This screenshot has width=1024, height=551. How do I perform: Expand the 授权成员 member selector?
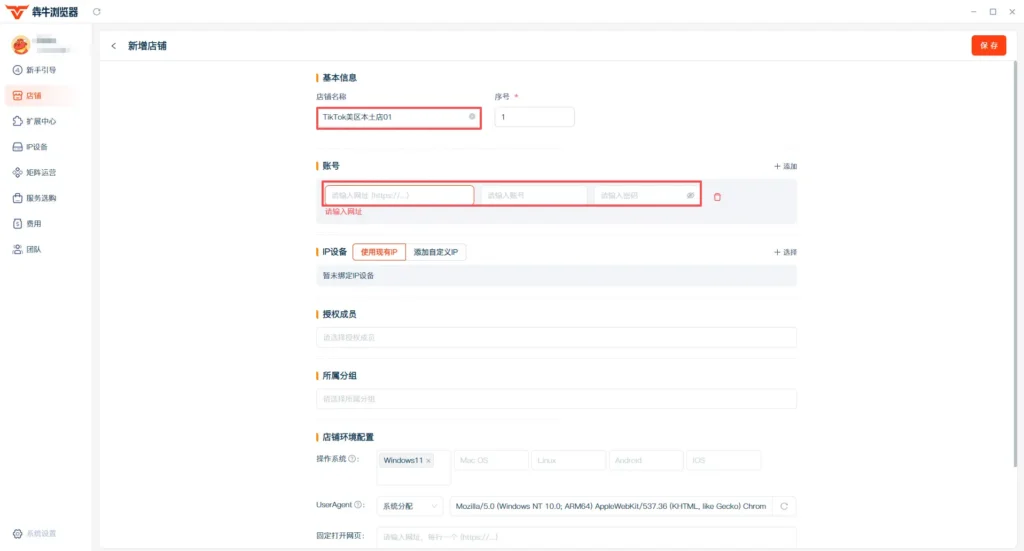556,338
